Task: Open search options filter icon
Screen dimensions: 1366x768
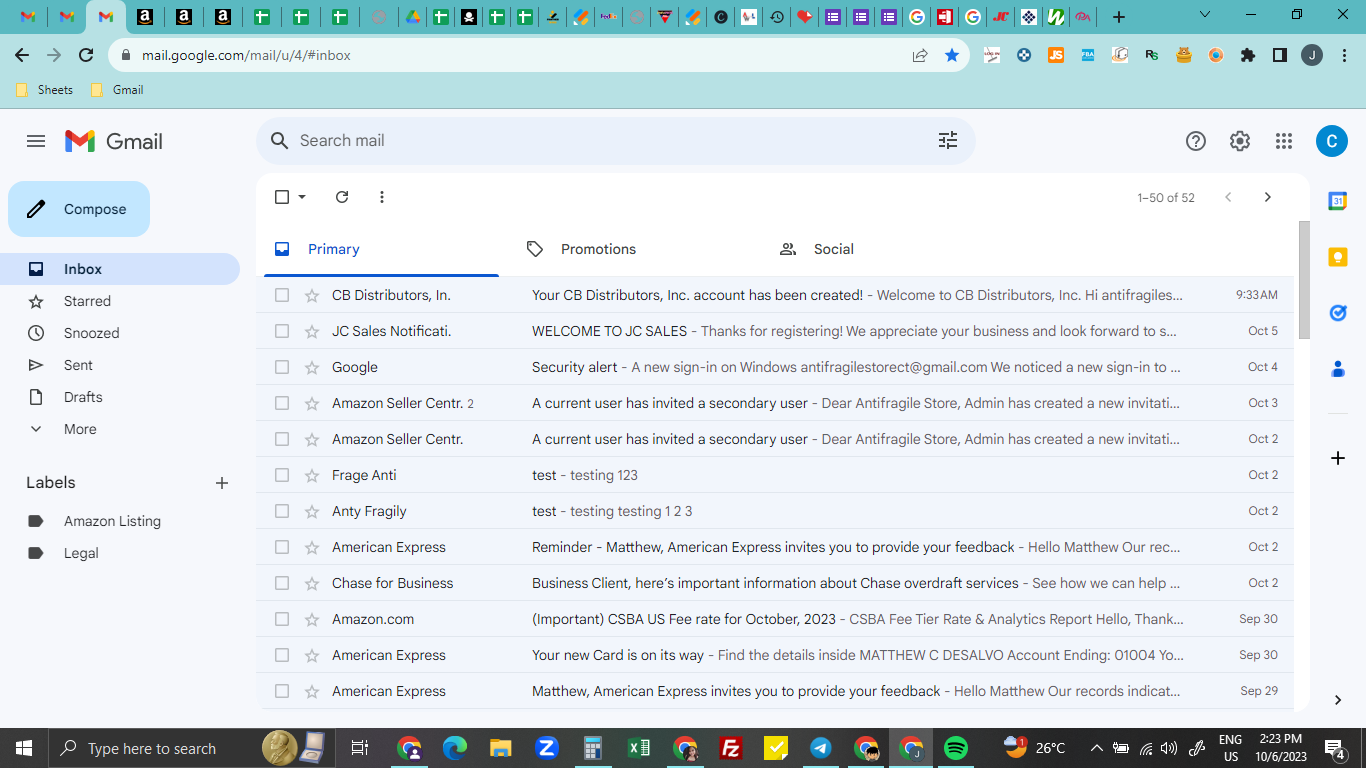Action: [x=948, y=141]
